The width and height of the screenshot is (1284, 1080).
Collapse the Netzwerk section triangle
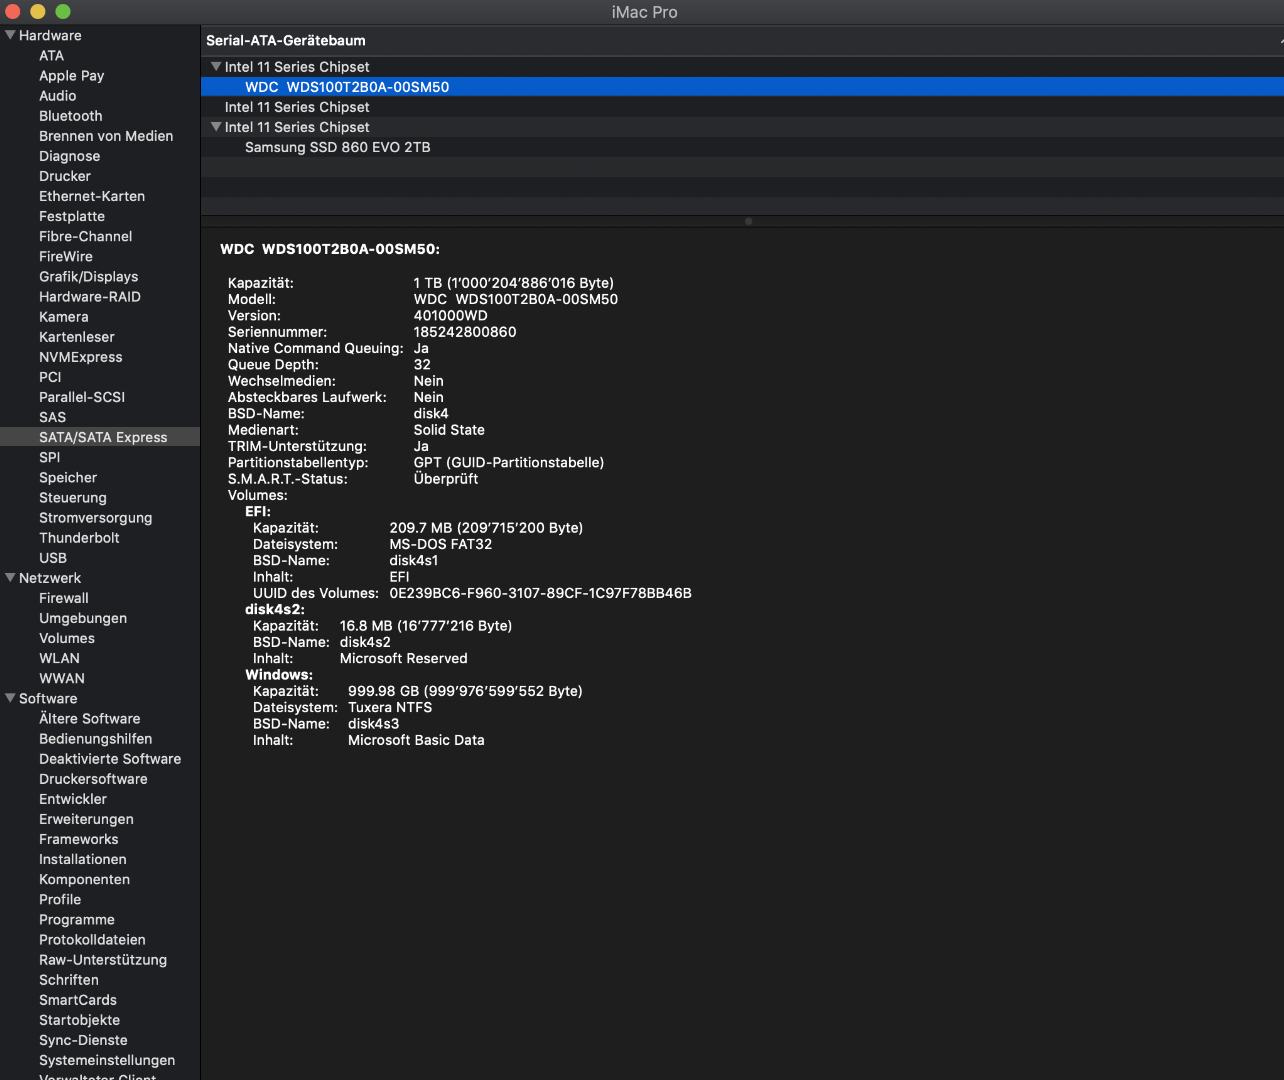tap(10, 578)
